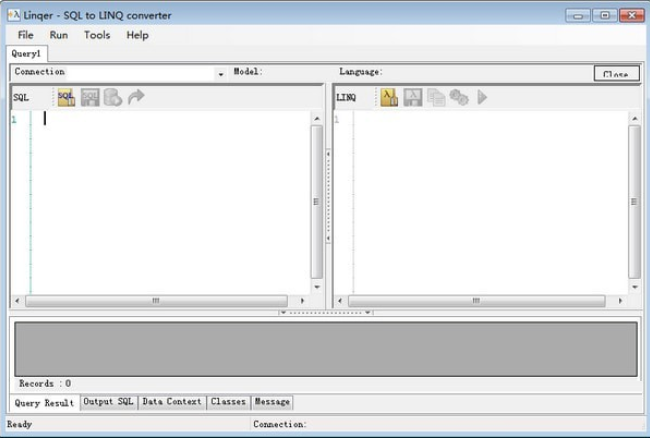This screenshot has height=441, width=650.
Task: Save LINQ file lambda disk icon
Action: click(412, 97)
